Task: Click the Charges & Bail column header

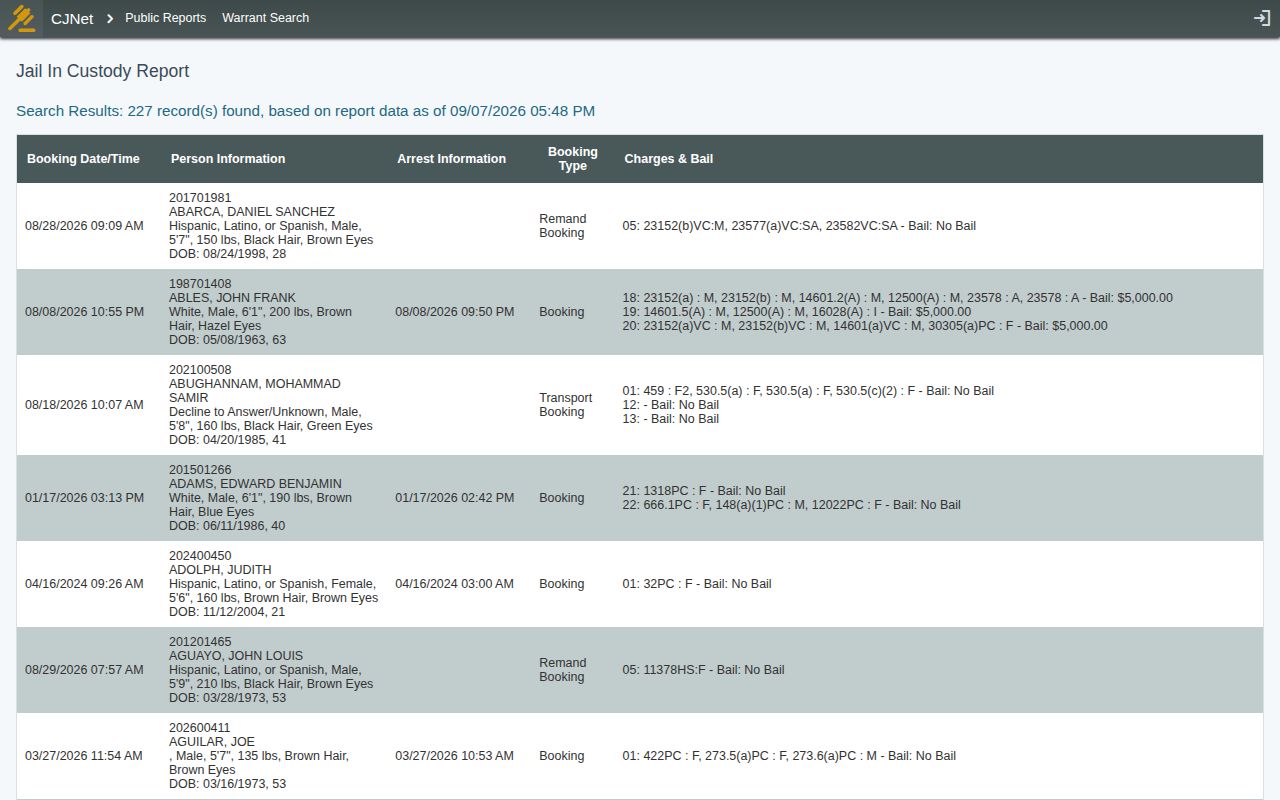Action: pos(669,159)
